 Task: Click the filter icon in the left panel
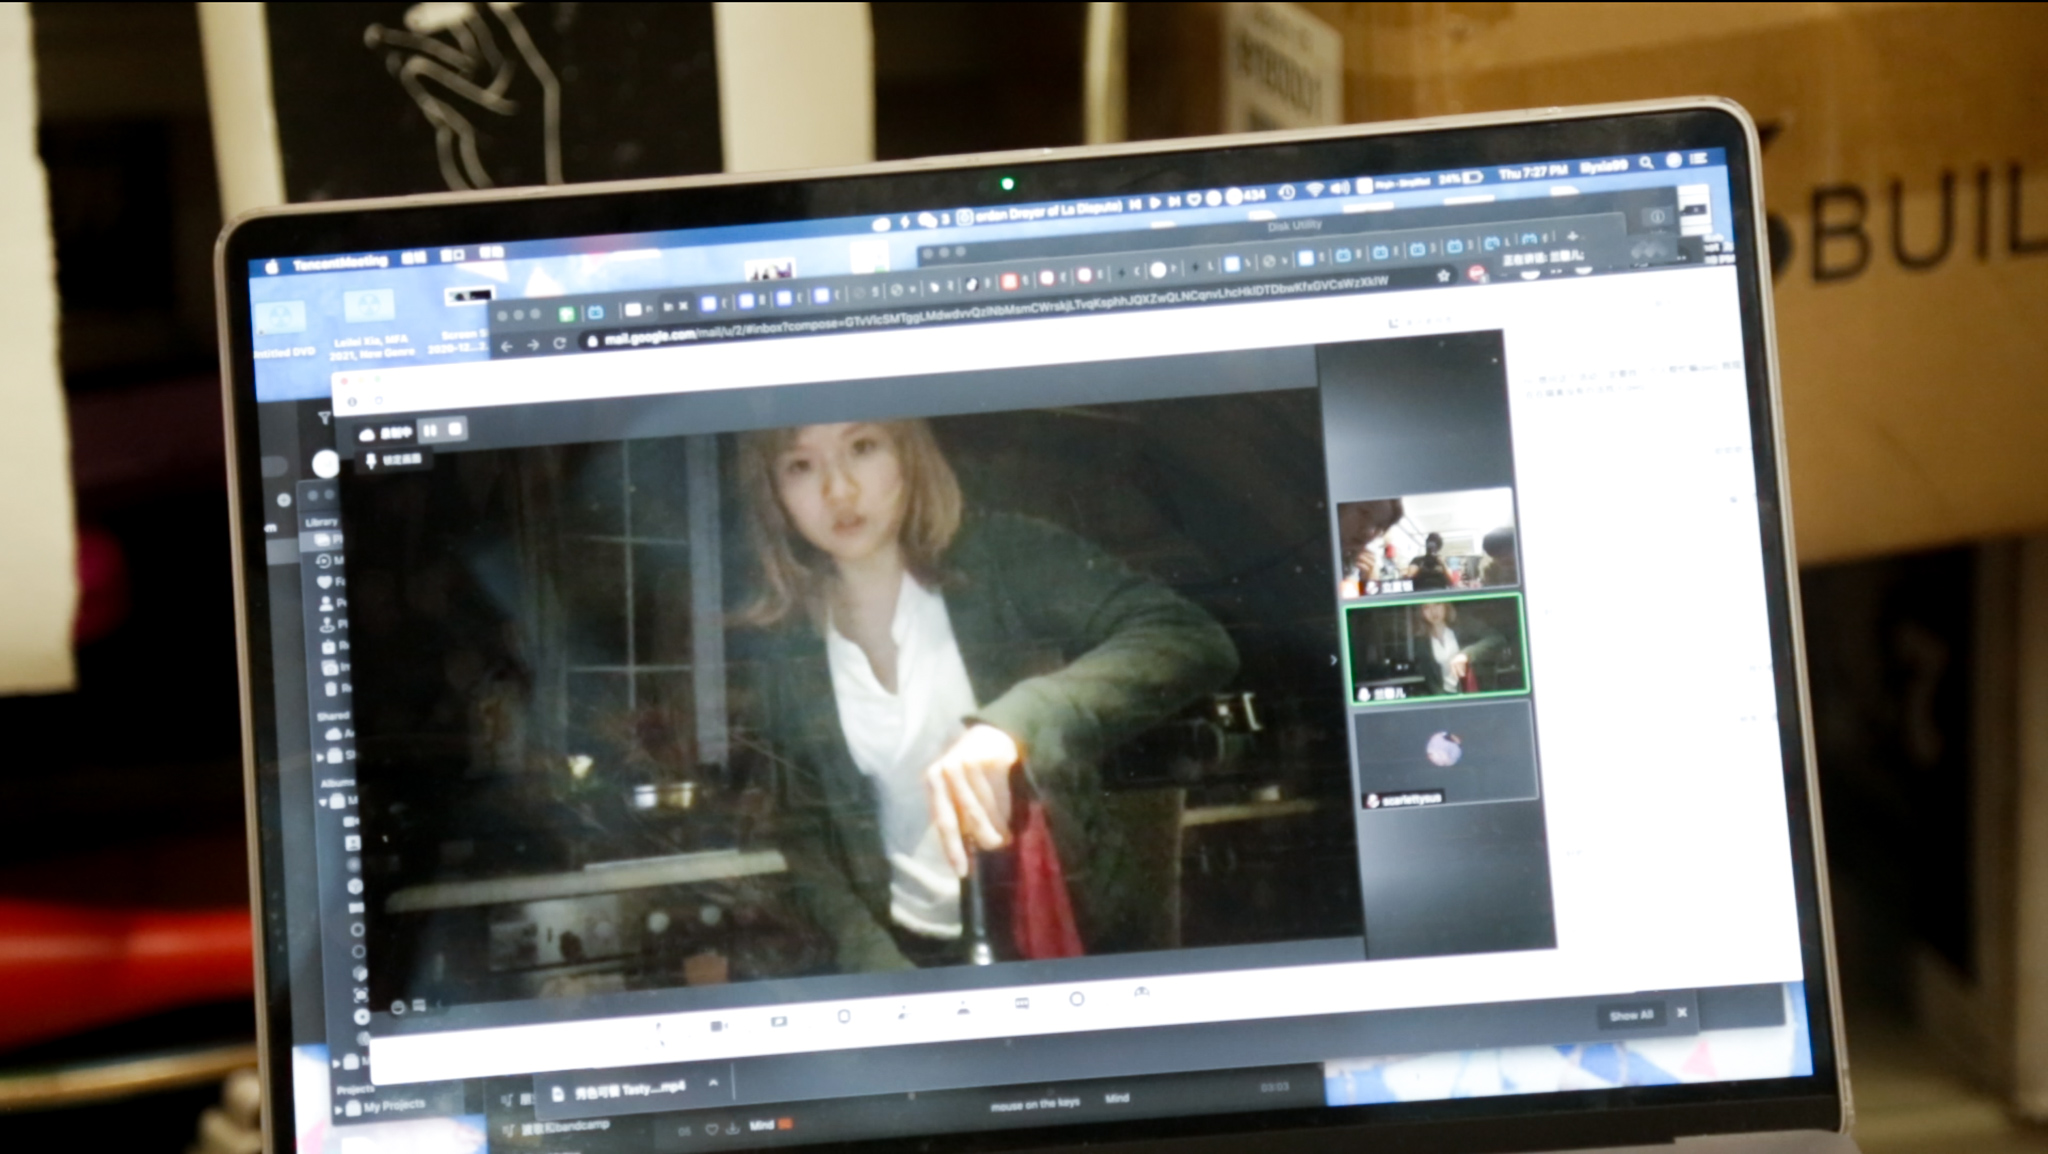[x=323, y=418]
